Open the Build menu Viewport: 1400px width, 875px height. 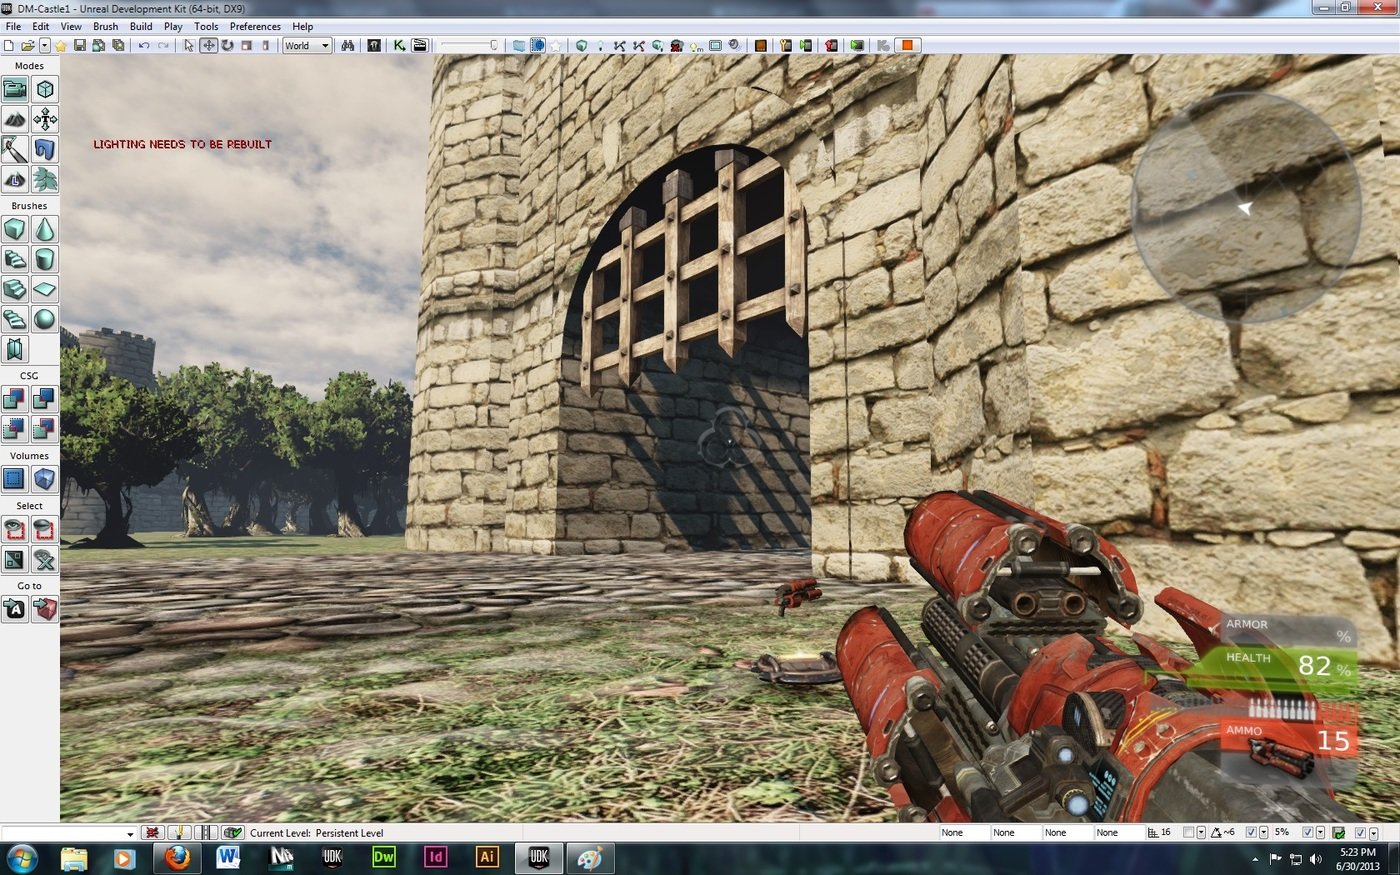click(141, 27)
